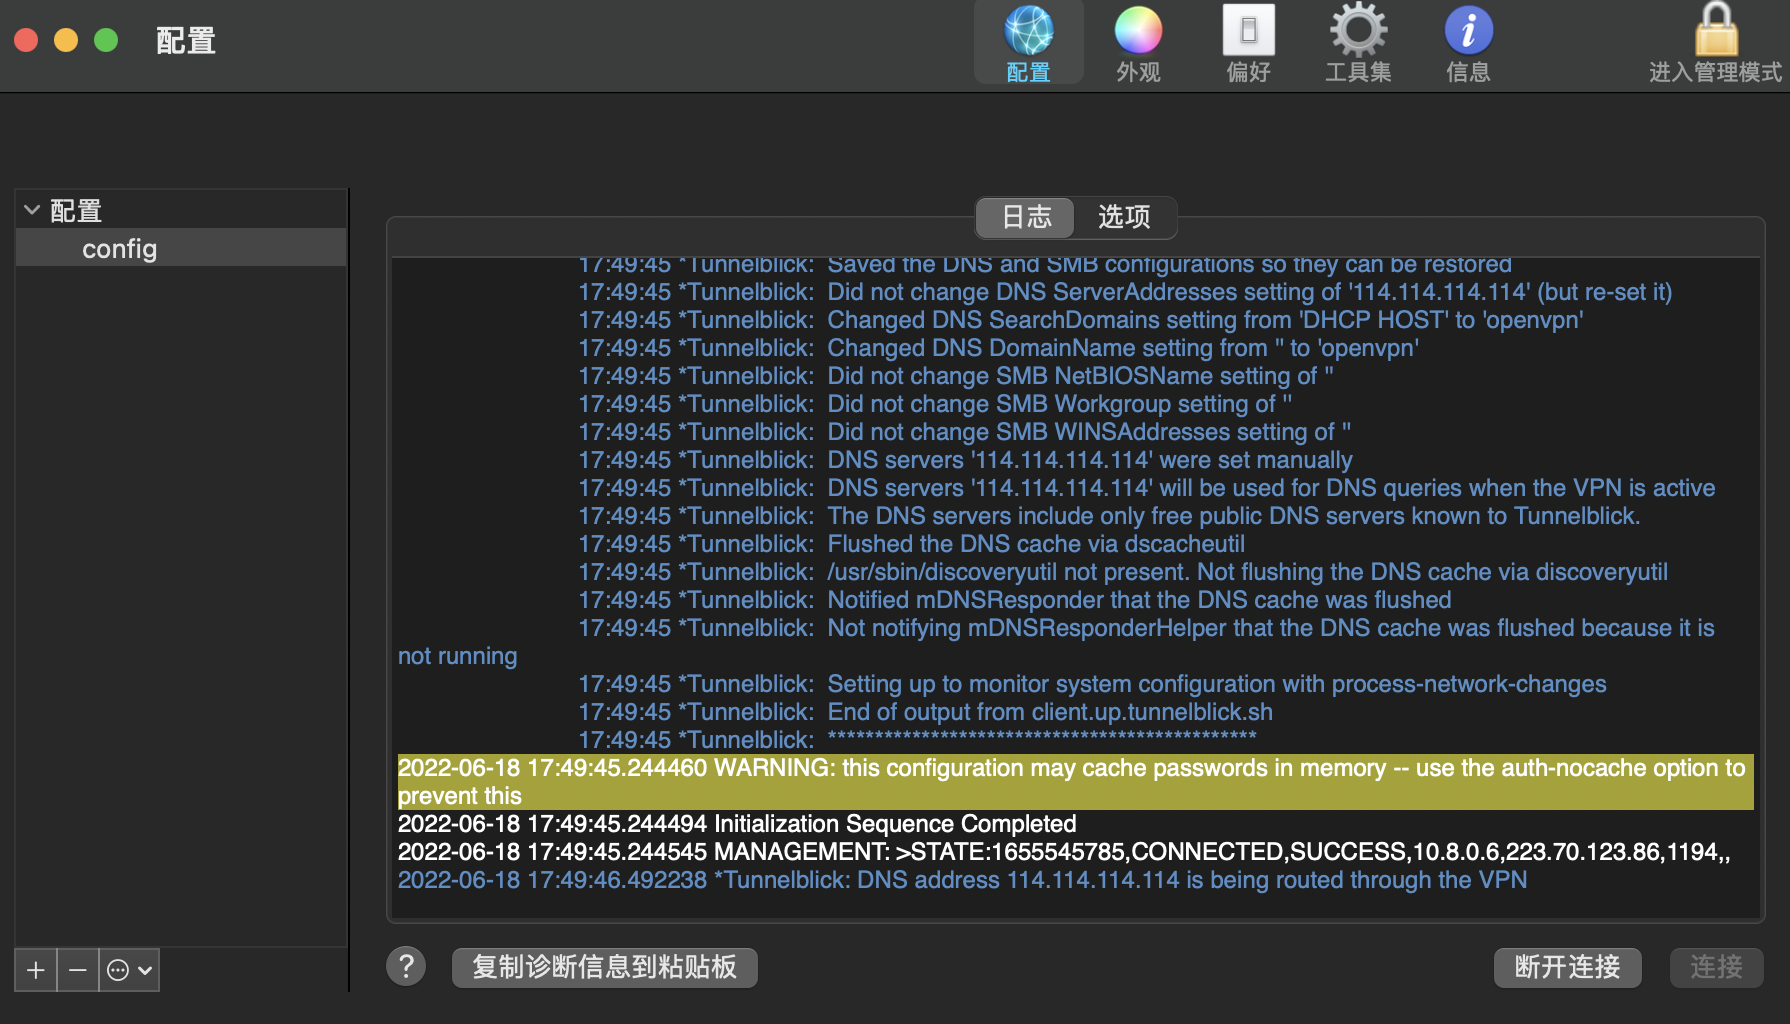Click the highlighted WARNING auth-nocache log line
The width and height of the screenshot is (1790, 1024).
pos(1075,782)
